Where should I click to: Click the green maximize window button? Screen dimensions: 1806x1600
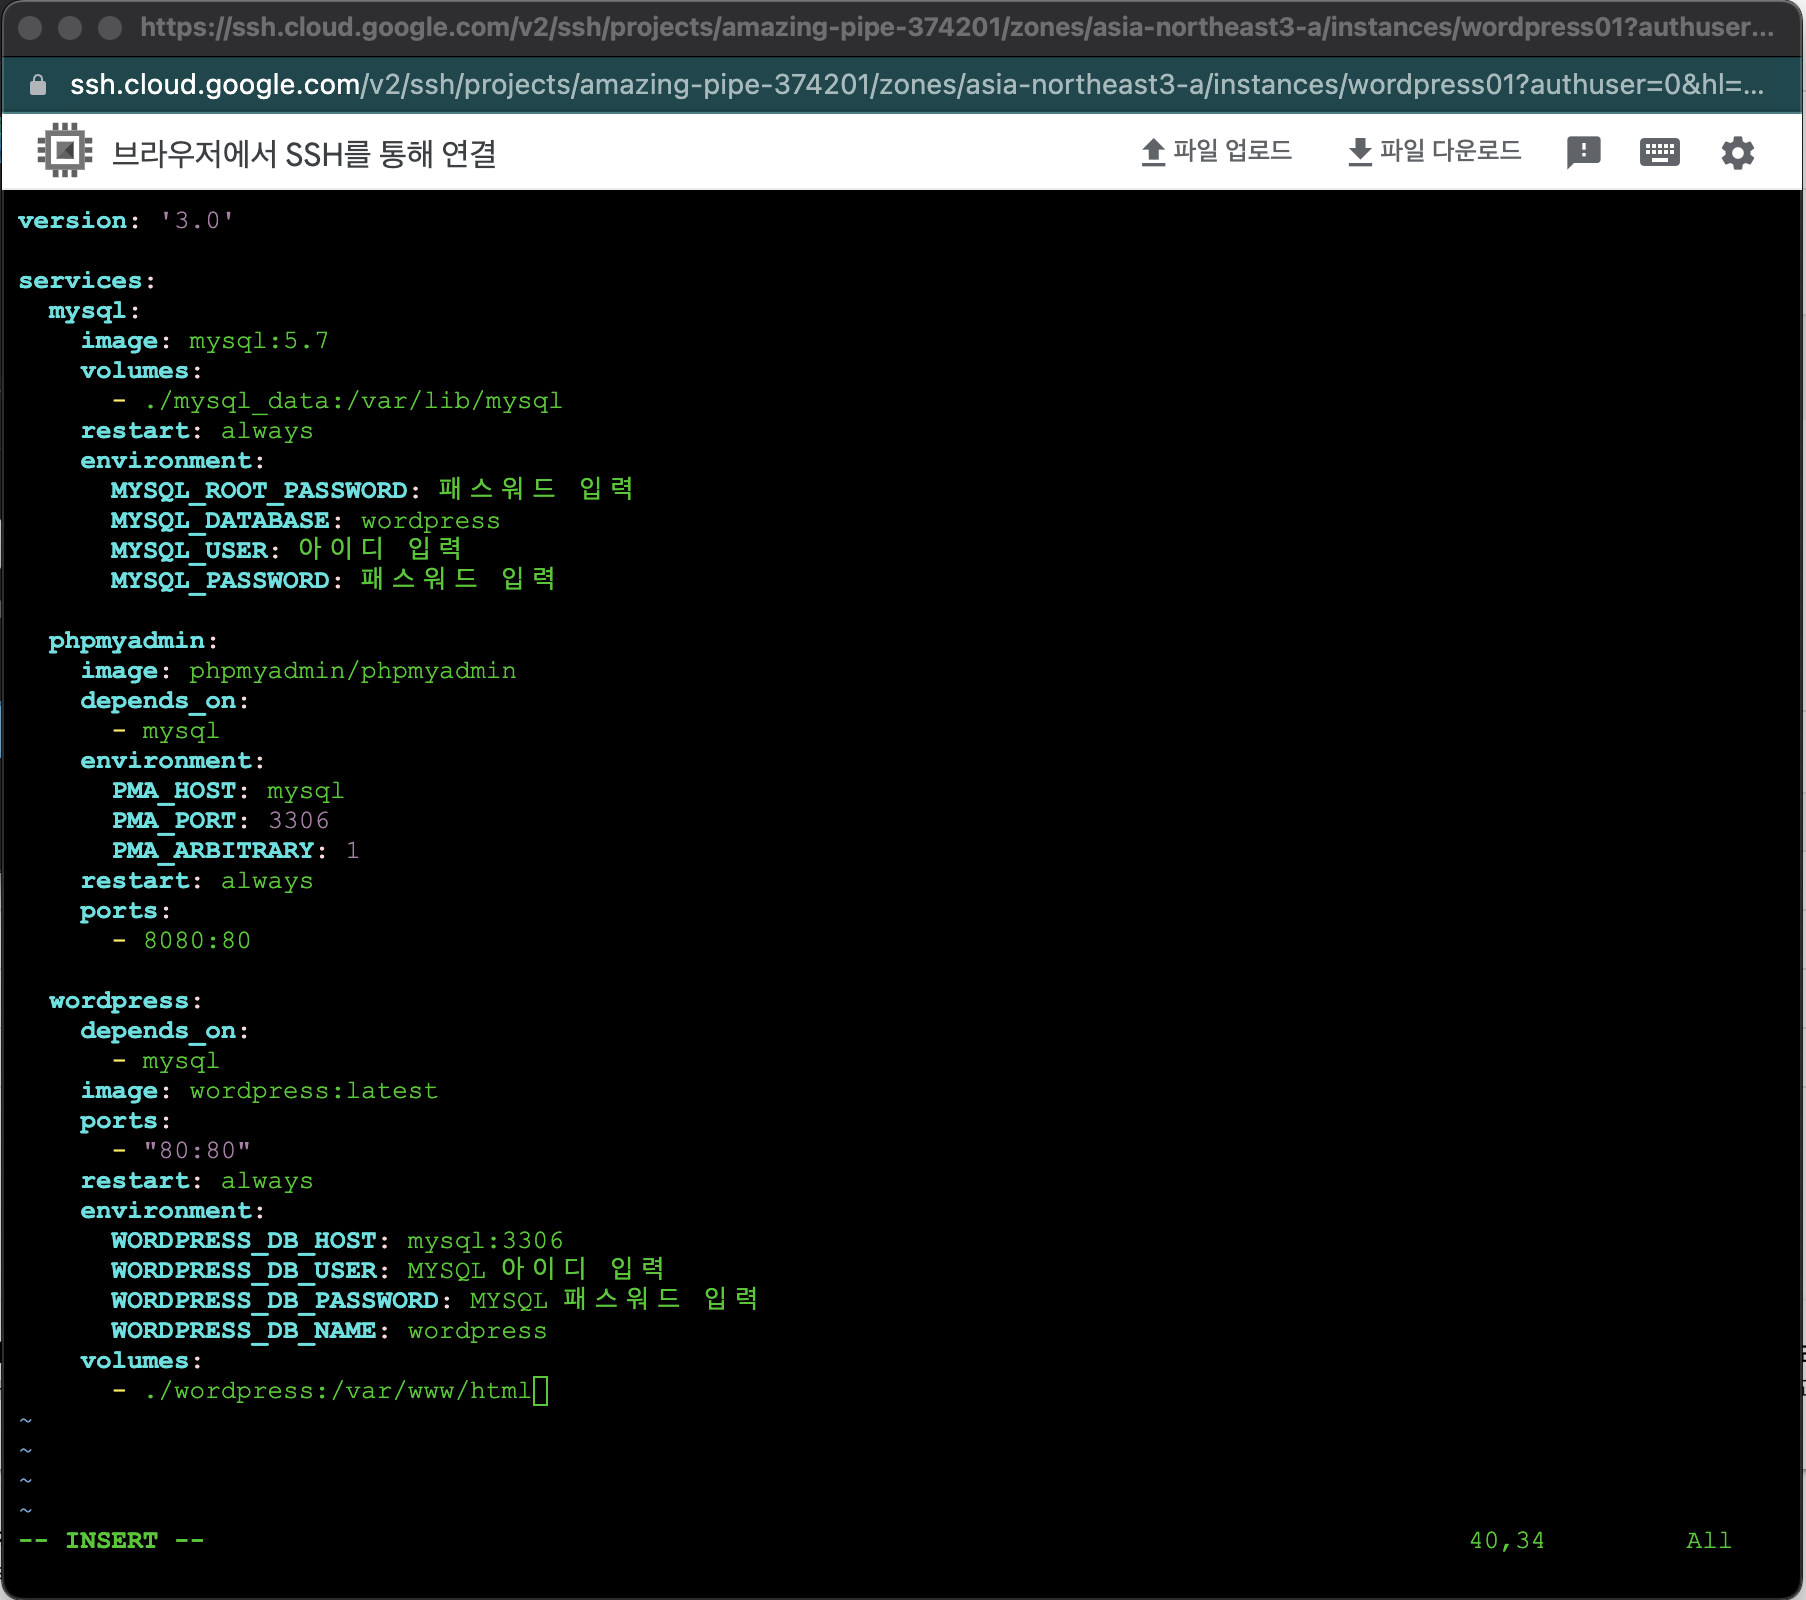pos(110,27)
